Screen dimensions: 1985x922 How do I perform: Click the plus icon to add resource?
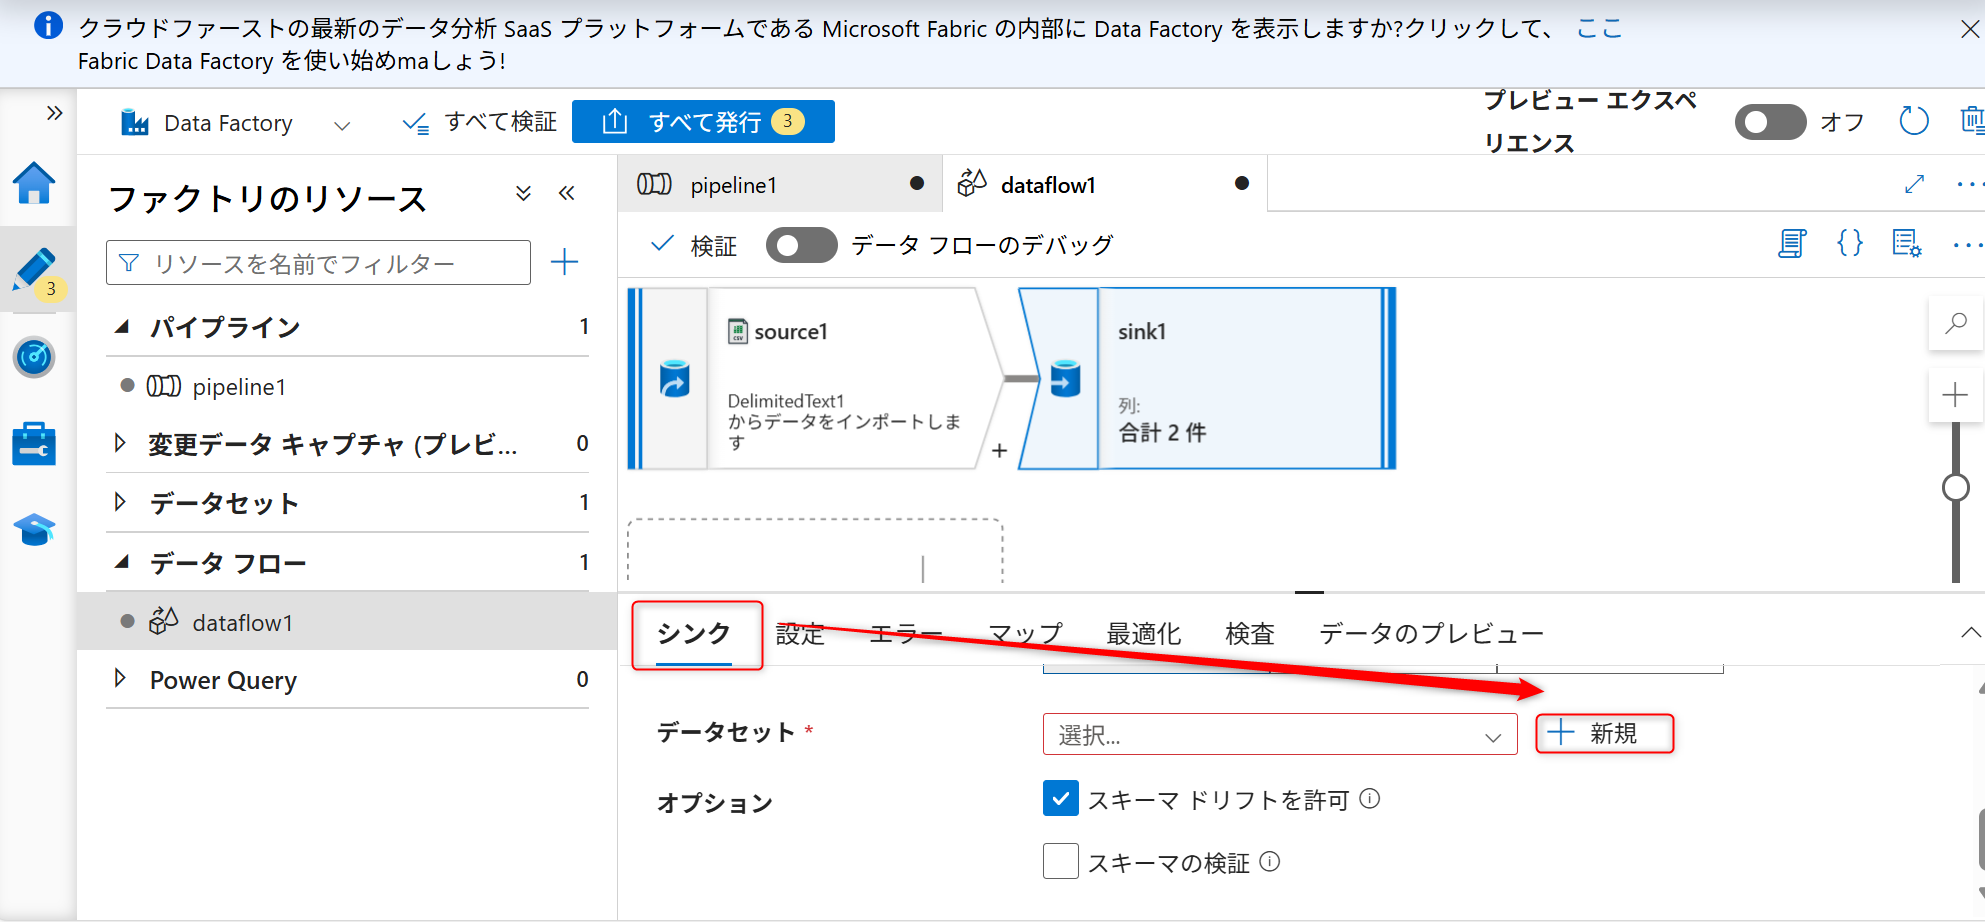(x=565, y=263)
